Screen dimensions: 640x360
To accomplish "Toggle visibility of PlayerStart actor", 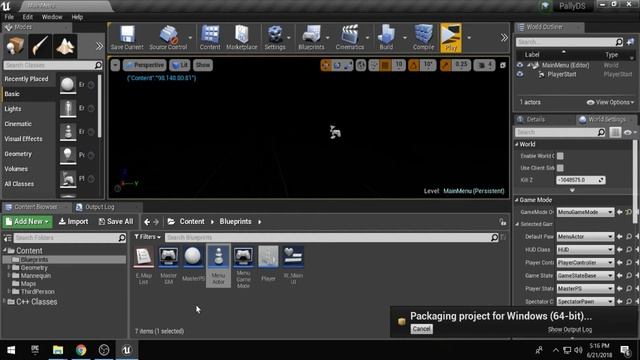I will tap(520, 74).
